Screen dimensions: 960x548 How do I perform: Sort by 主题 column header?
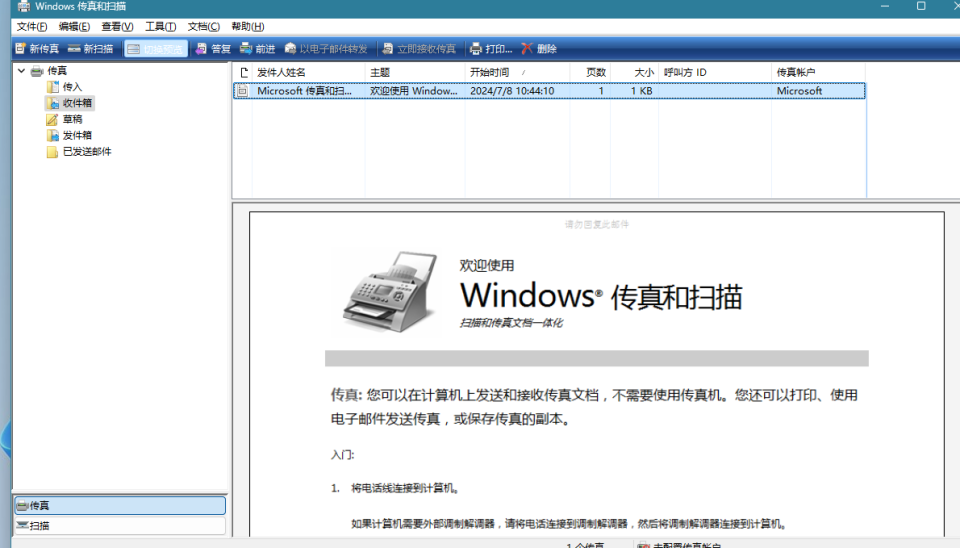click(414, 72)
